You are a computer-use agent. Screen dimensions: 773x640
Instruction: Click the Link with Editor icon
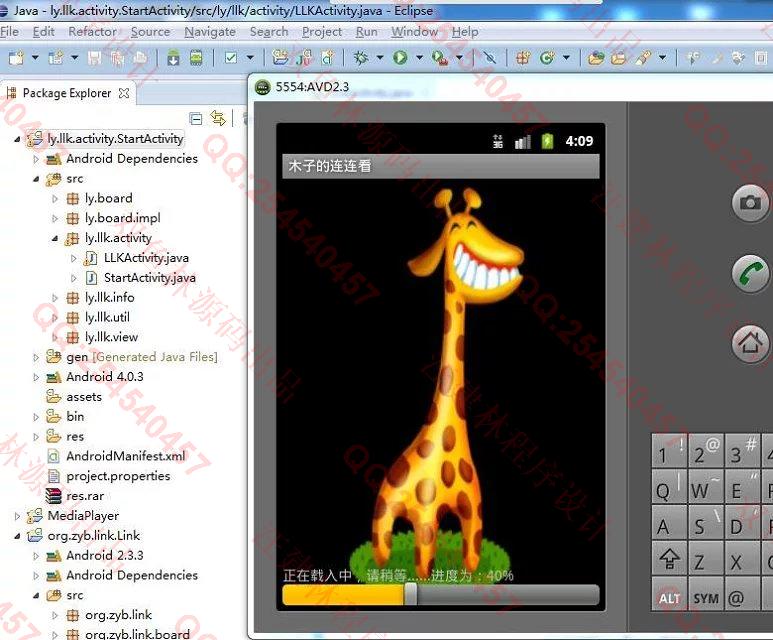(x=217, y=118)
